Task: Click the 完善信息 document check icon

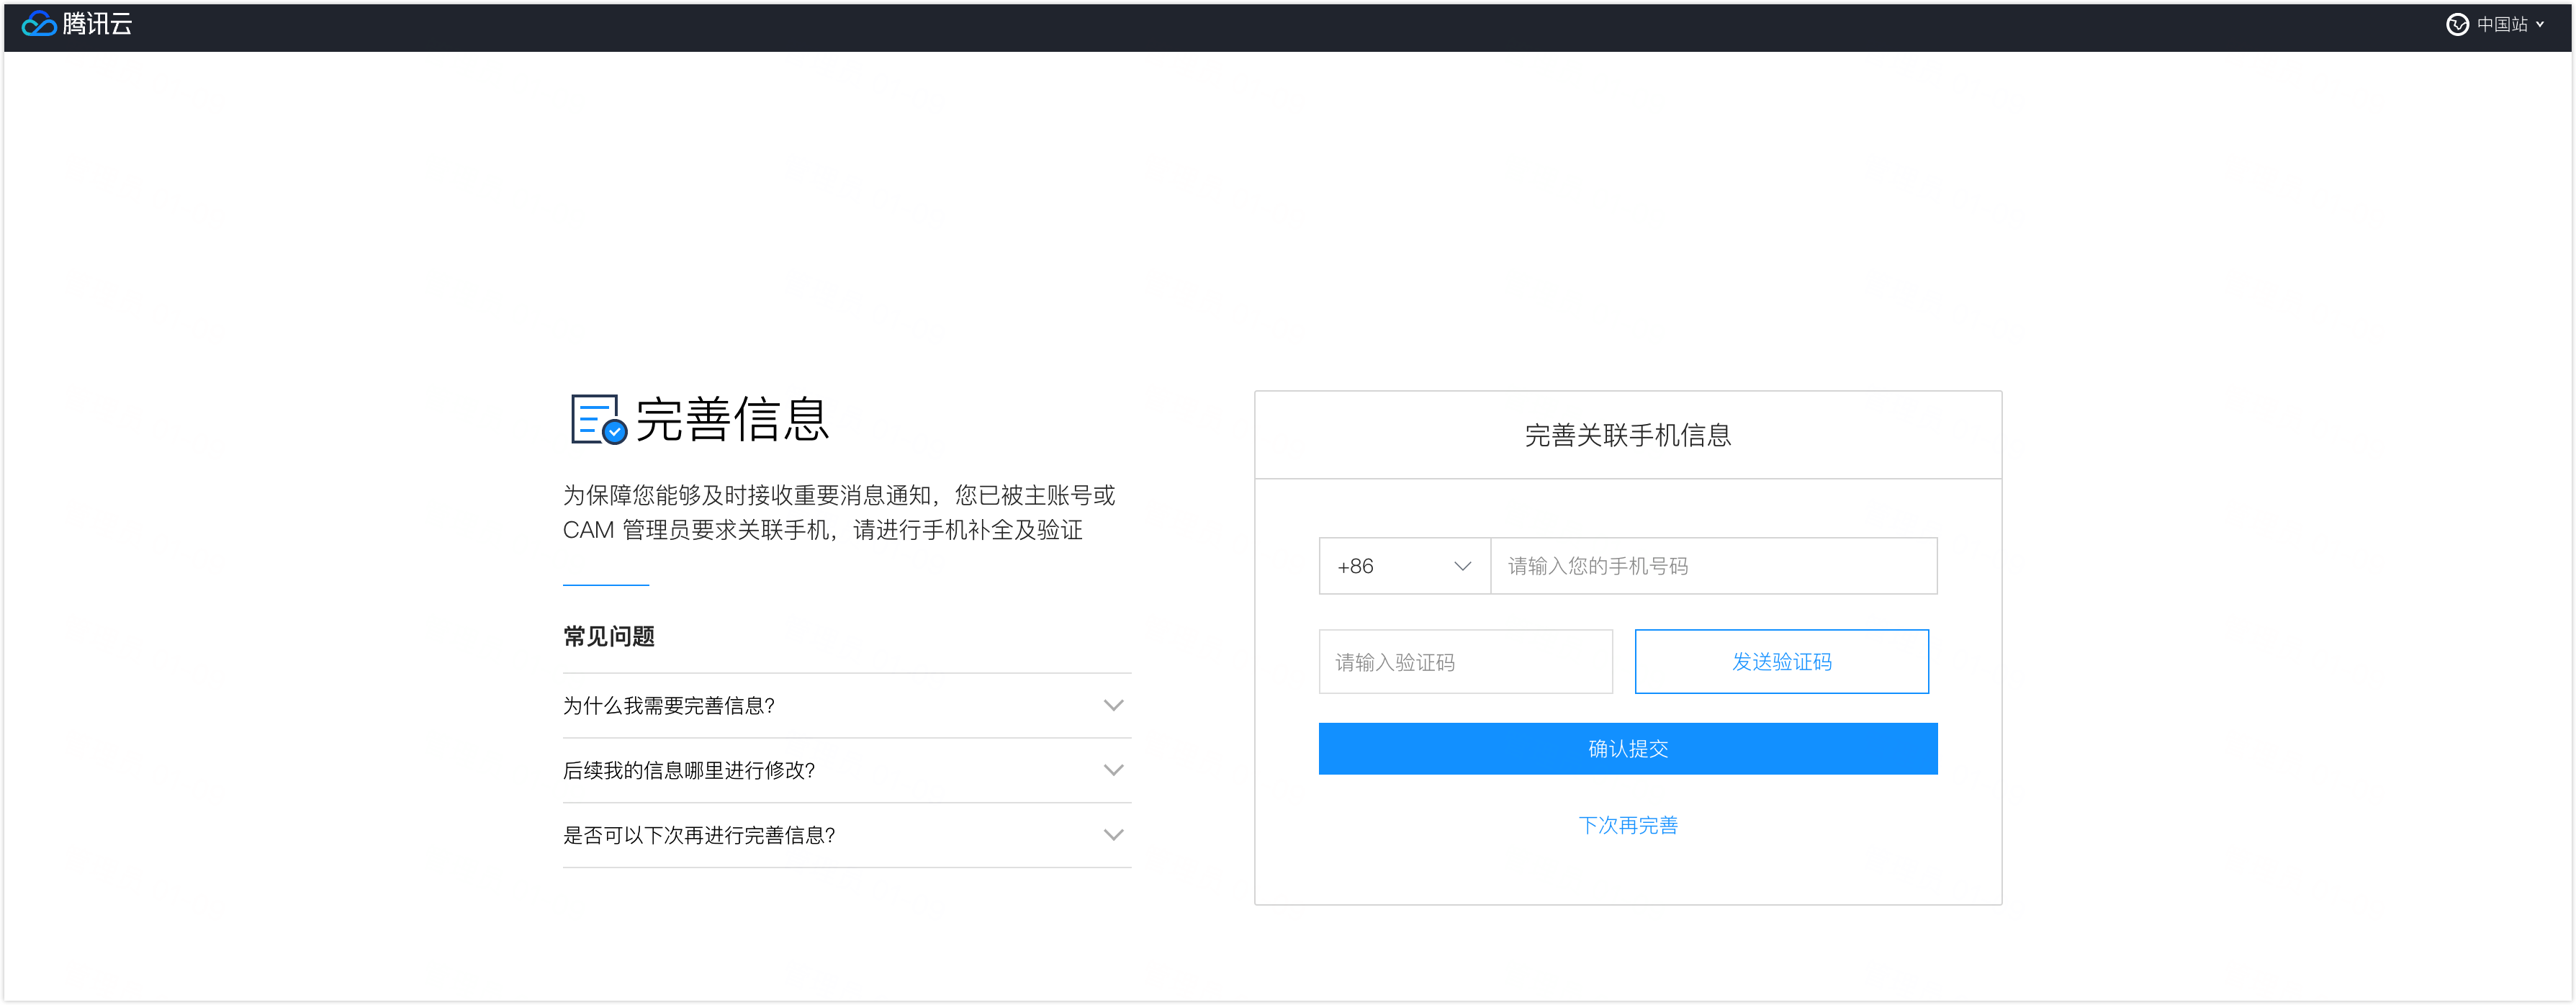Action: (598, 419)
